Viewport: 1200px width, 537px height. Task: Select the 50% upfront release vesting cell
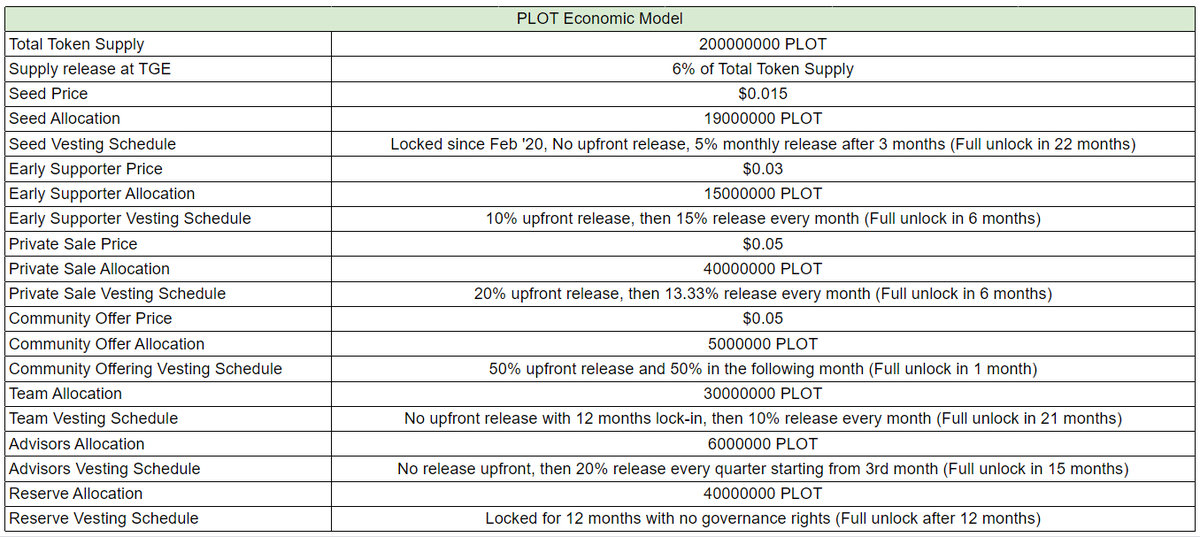[762, 369]
